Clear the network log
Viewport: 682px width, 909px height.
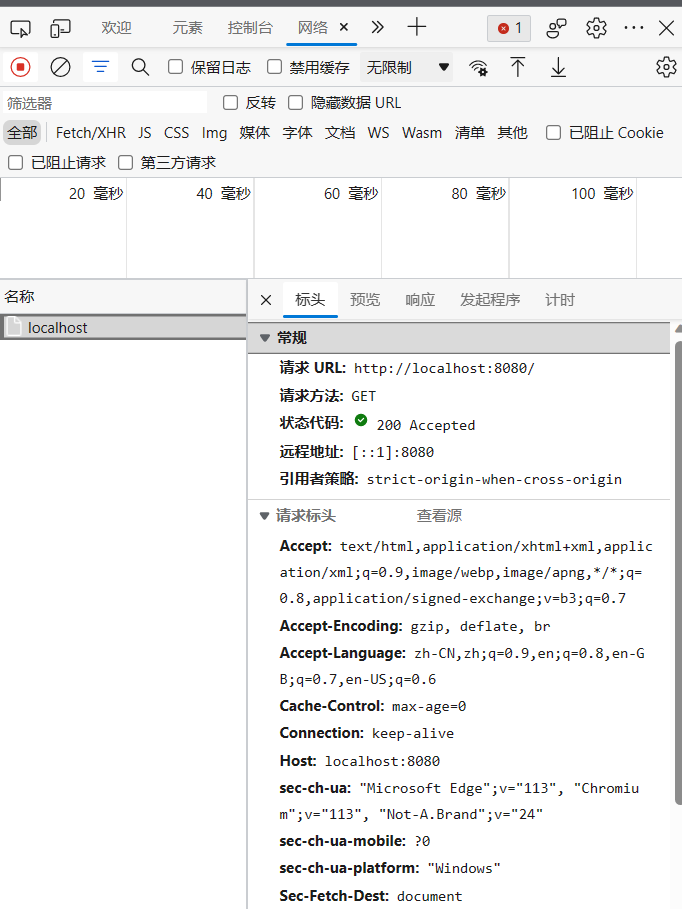click(60, 67)
